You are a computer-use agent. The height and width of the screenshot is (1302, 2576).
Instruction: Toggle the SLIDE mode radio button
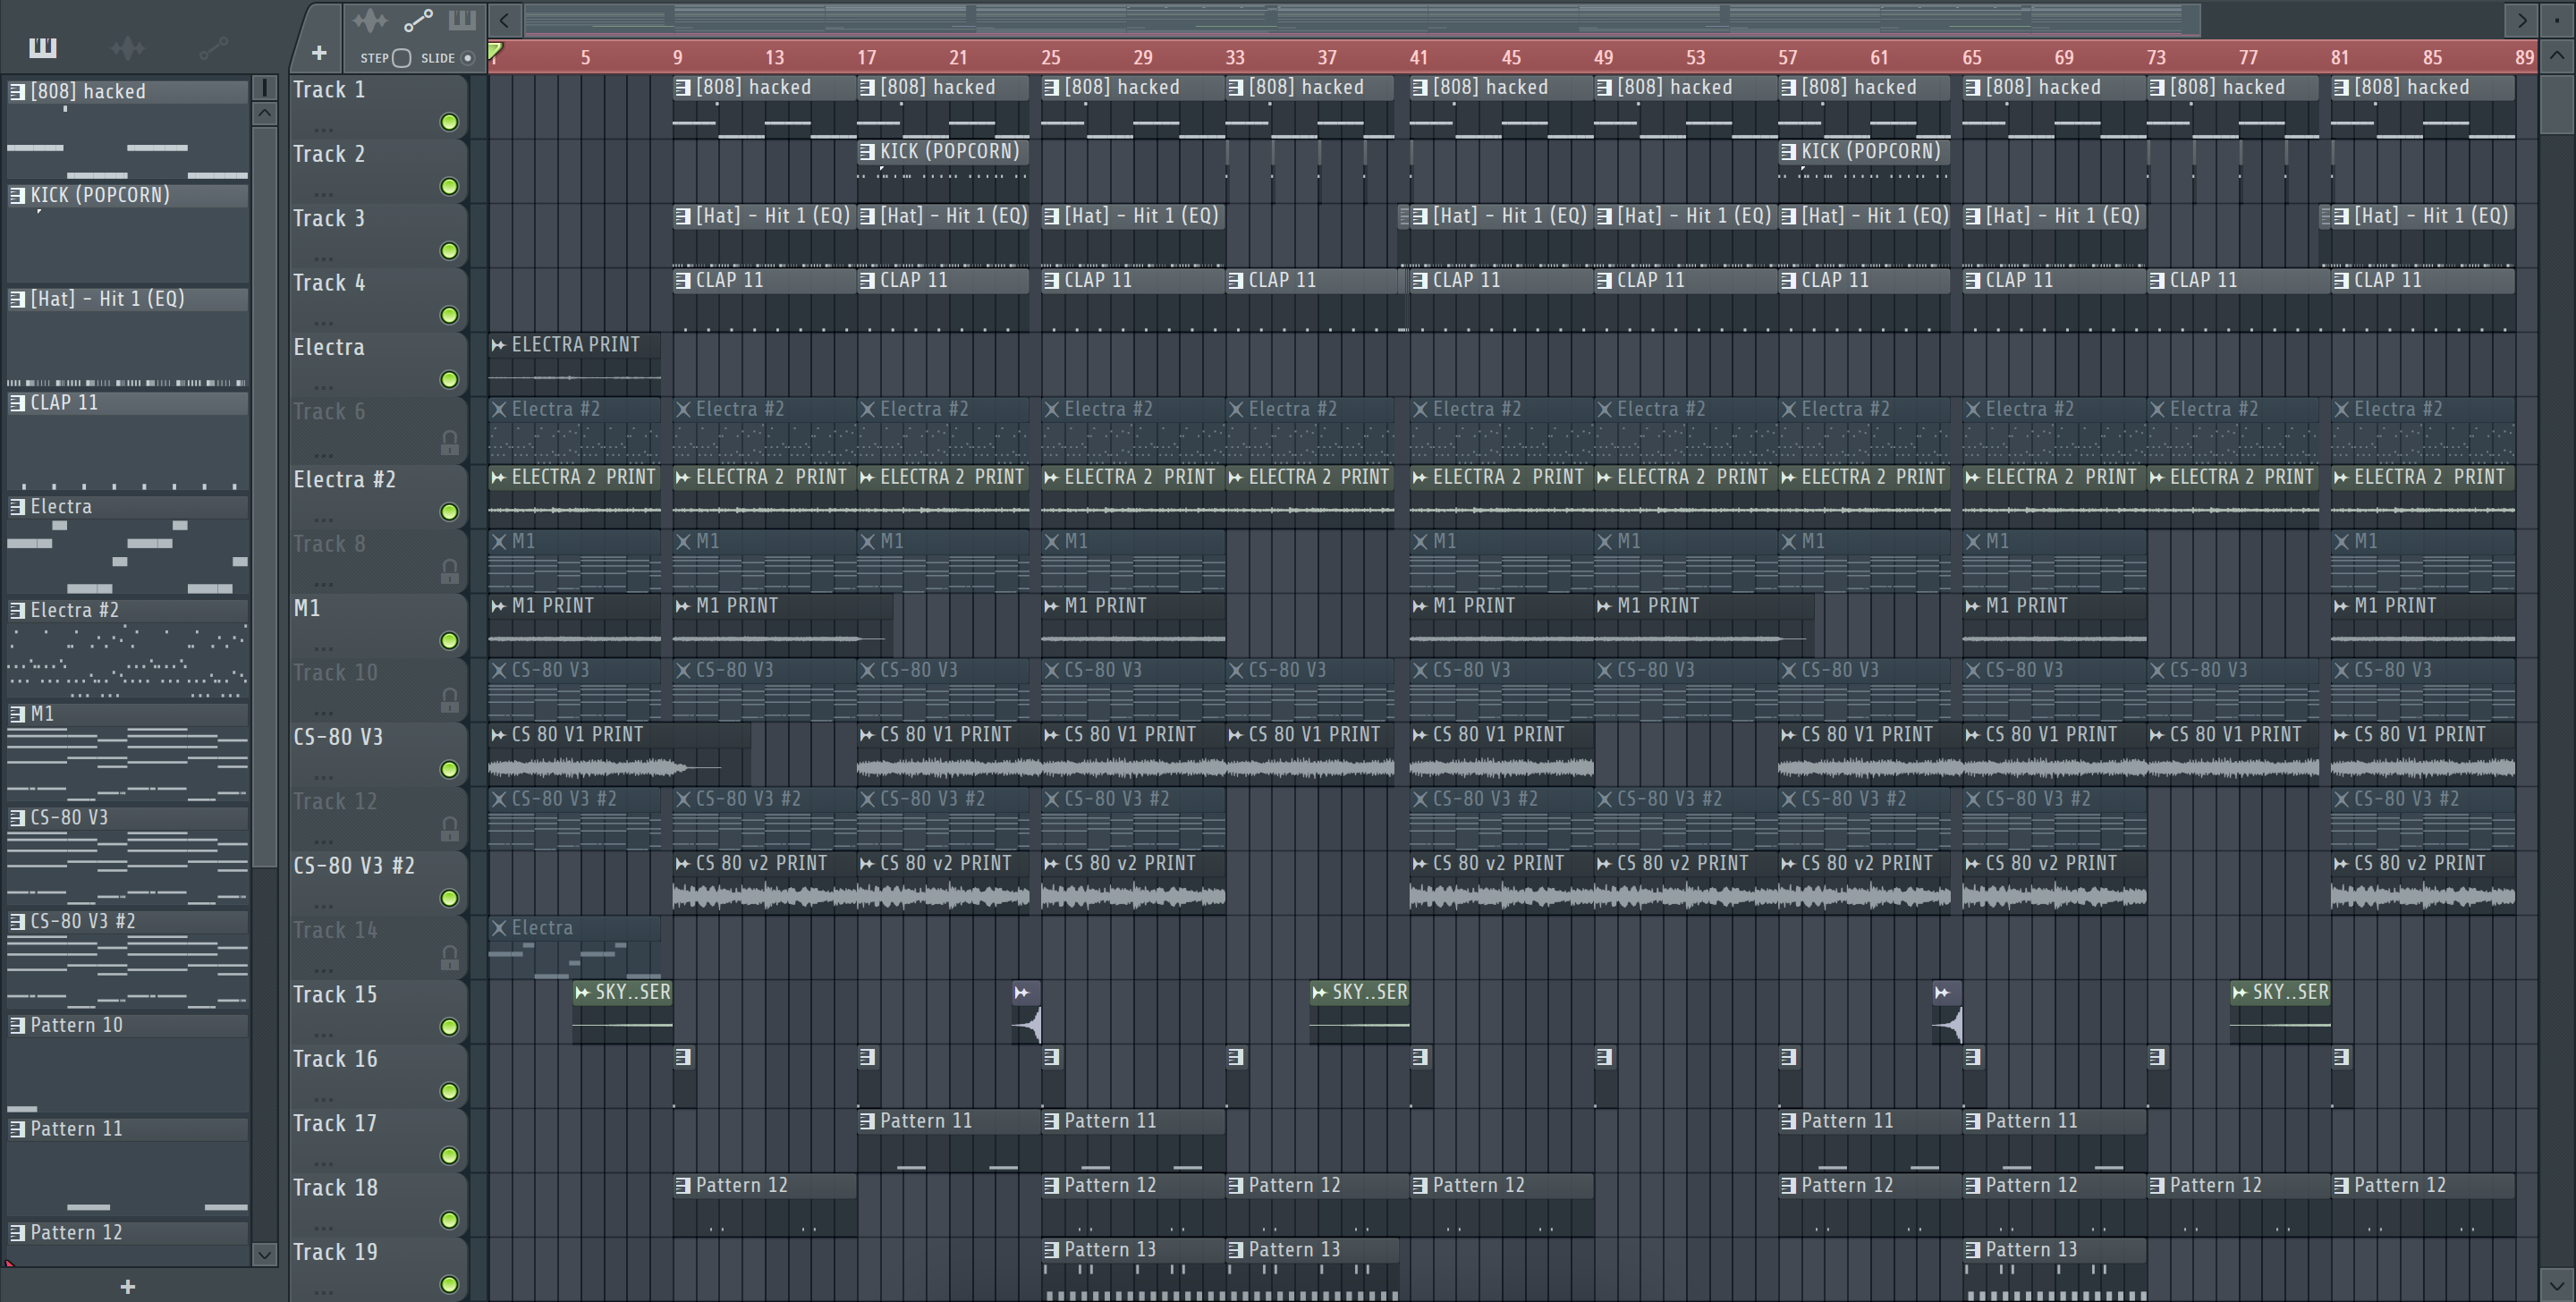(467, 58)
